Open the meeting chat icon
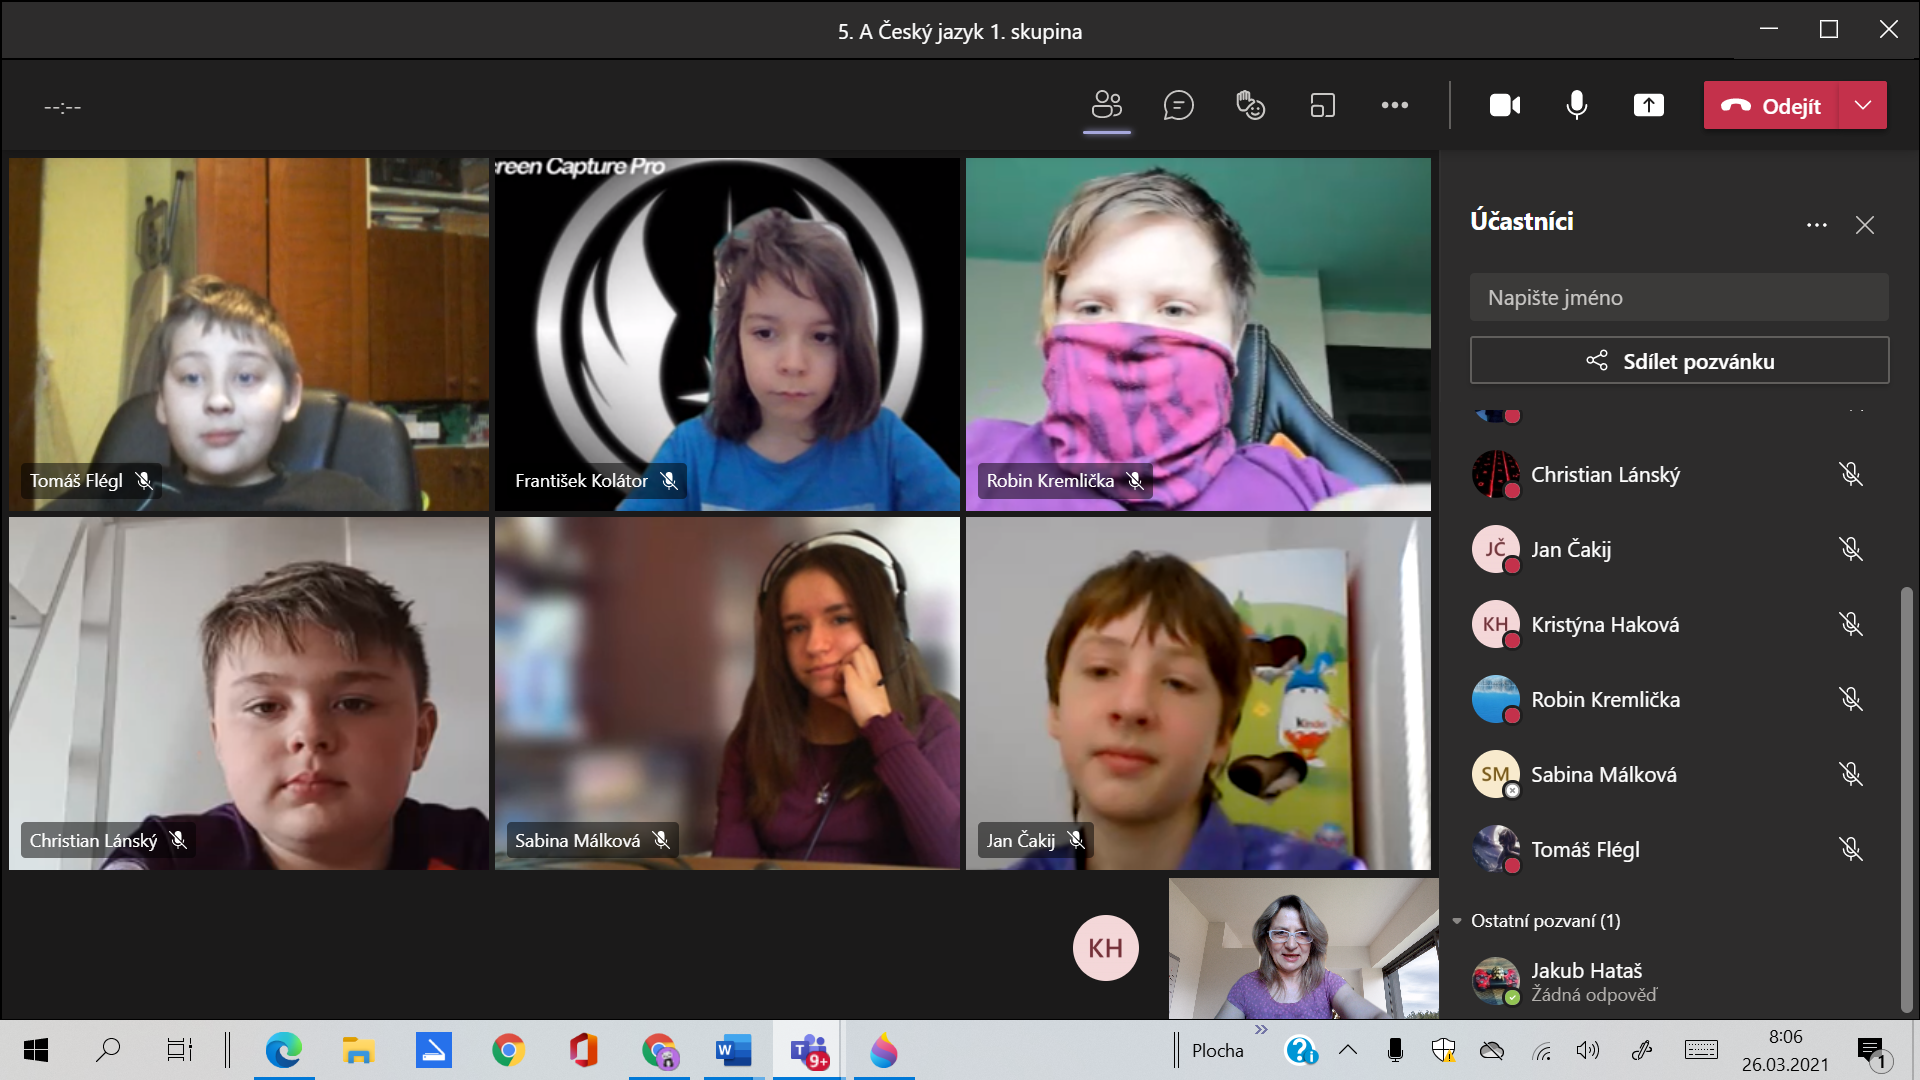Viewport: 1920px width, 1080px height. [x=1178, y=105]
